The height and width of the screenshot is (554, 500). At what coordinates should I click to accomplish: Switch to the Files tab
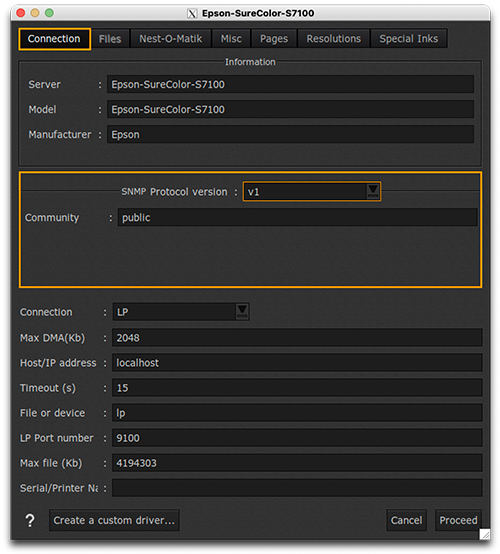[110, 39]
